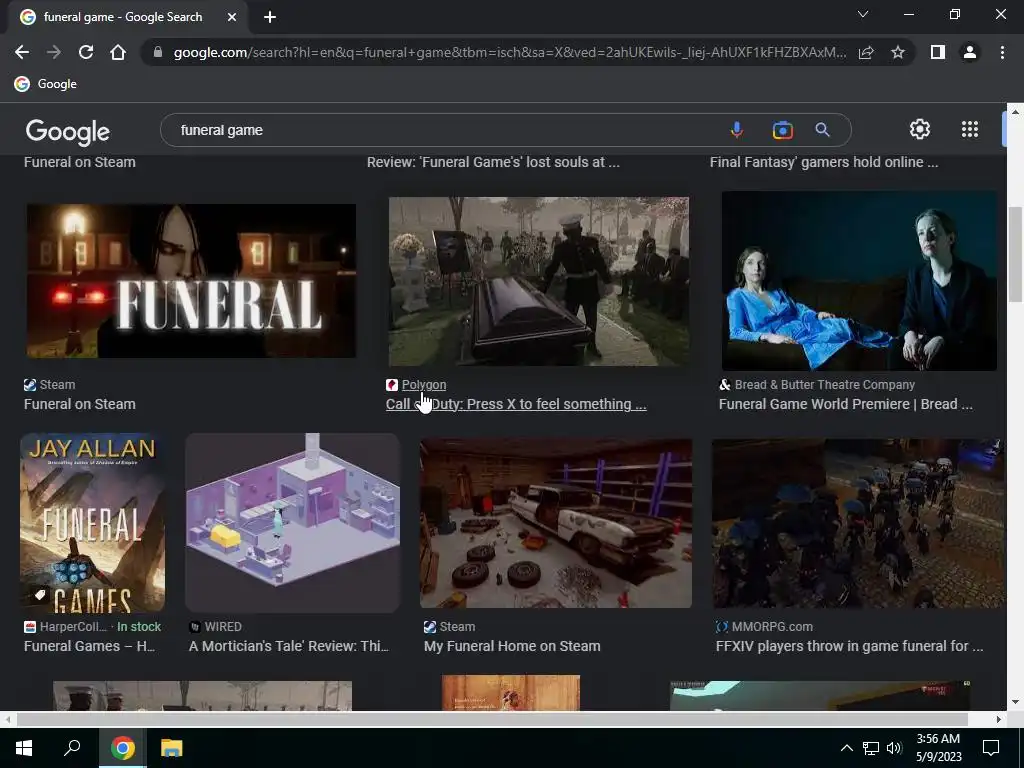Open the Chrome profile icon
The height and width of the screenshot is (768, 1024).
970,52
